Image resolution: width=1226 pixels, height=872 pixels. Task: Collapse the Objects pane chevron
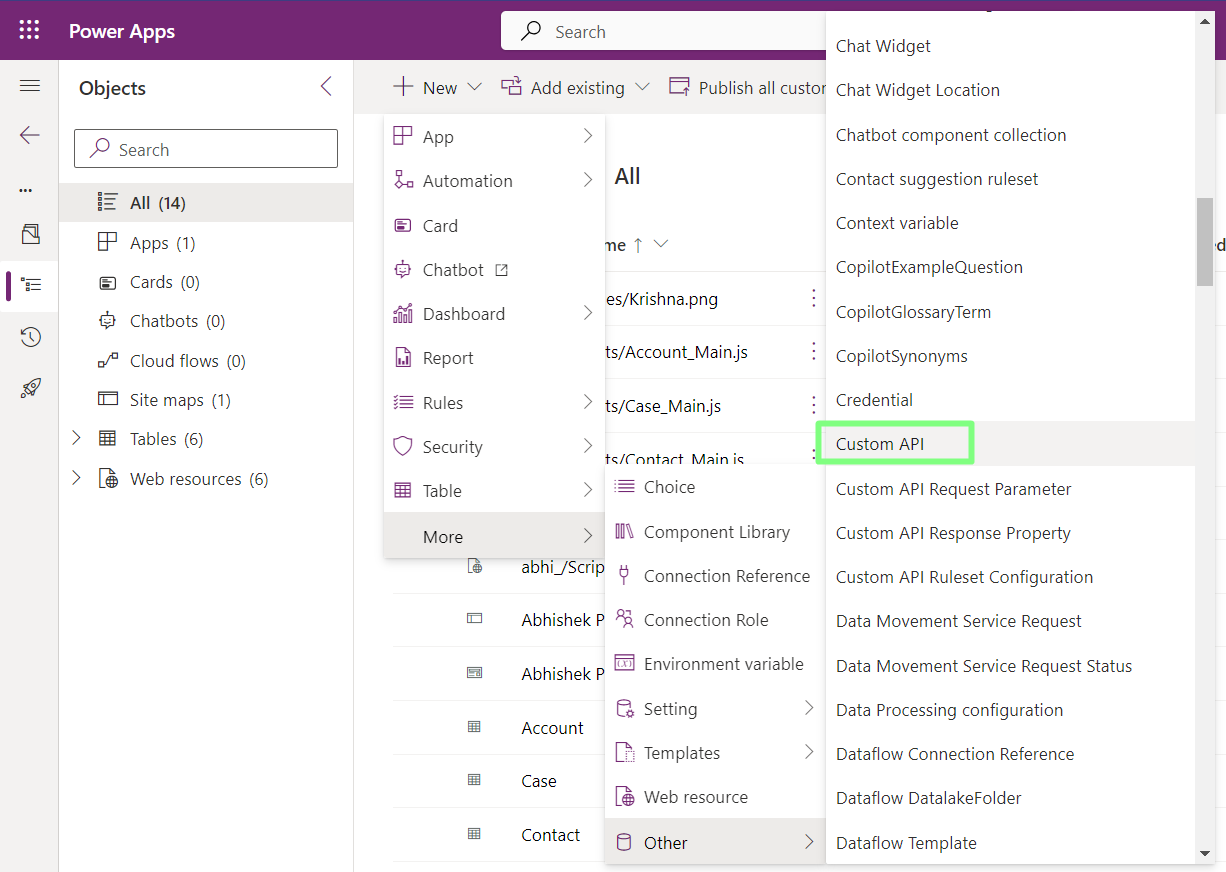coord(326,87)
